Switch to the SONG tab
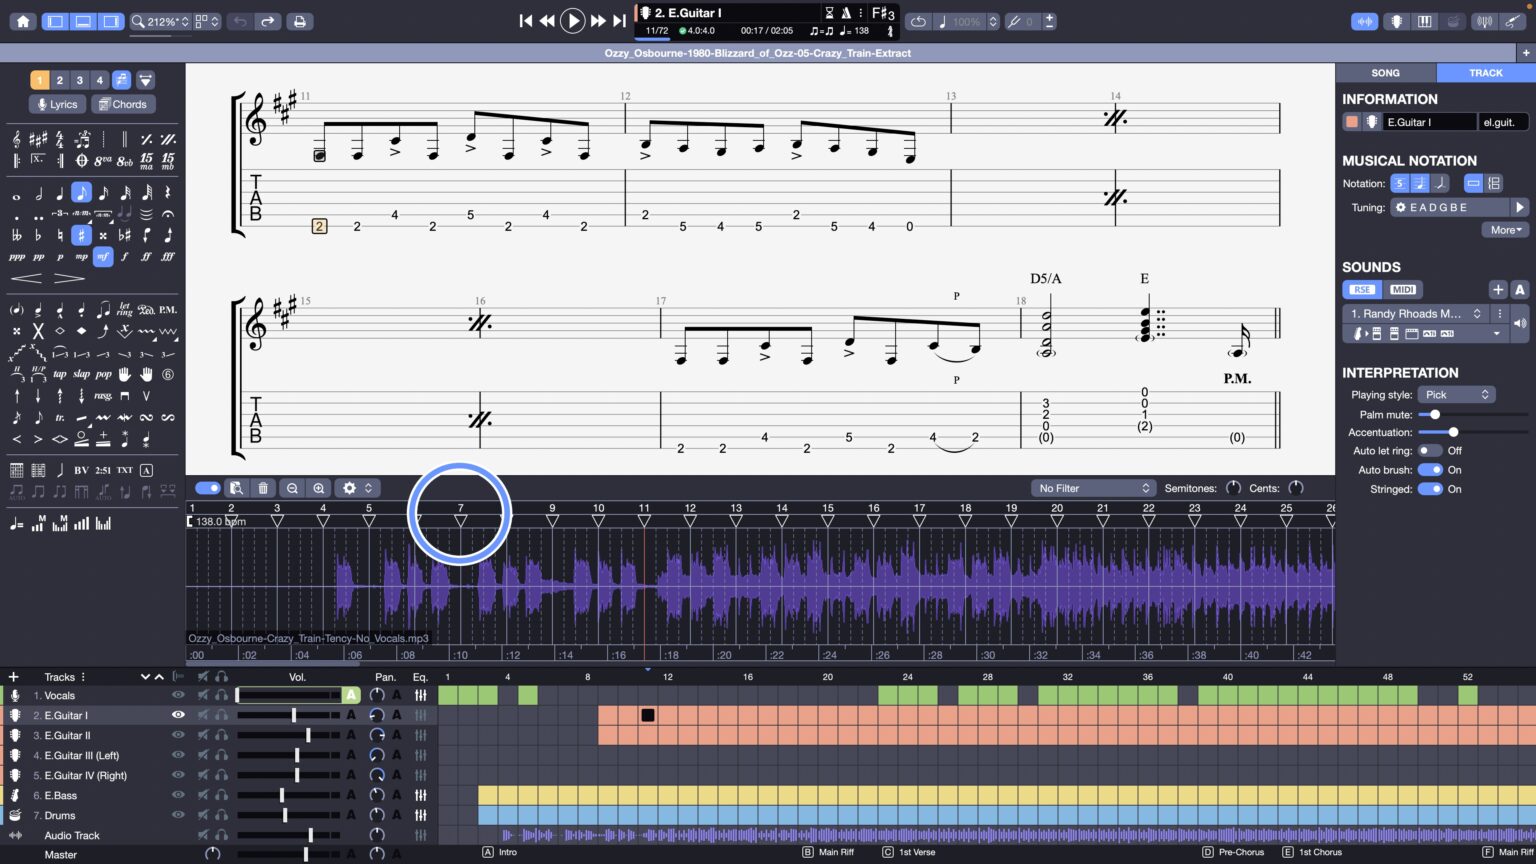Screen dimensions: 1536x864 click(x=1386, y=72)
